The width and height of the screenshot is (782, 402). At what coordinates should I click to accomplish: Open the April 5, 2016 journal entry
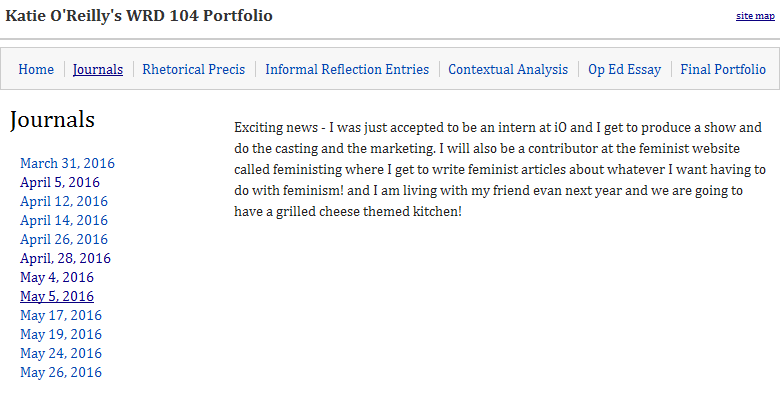pos(60,182)
